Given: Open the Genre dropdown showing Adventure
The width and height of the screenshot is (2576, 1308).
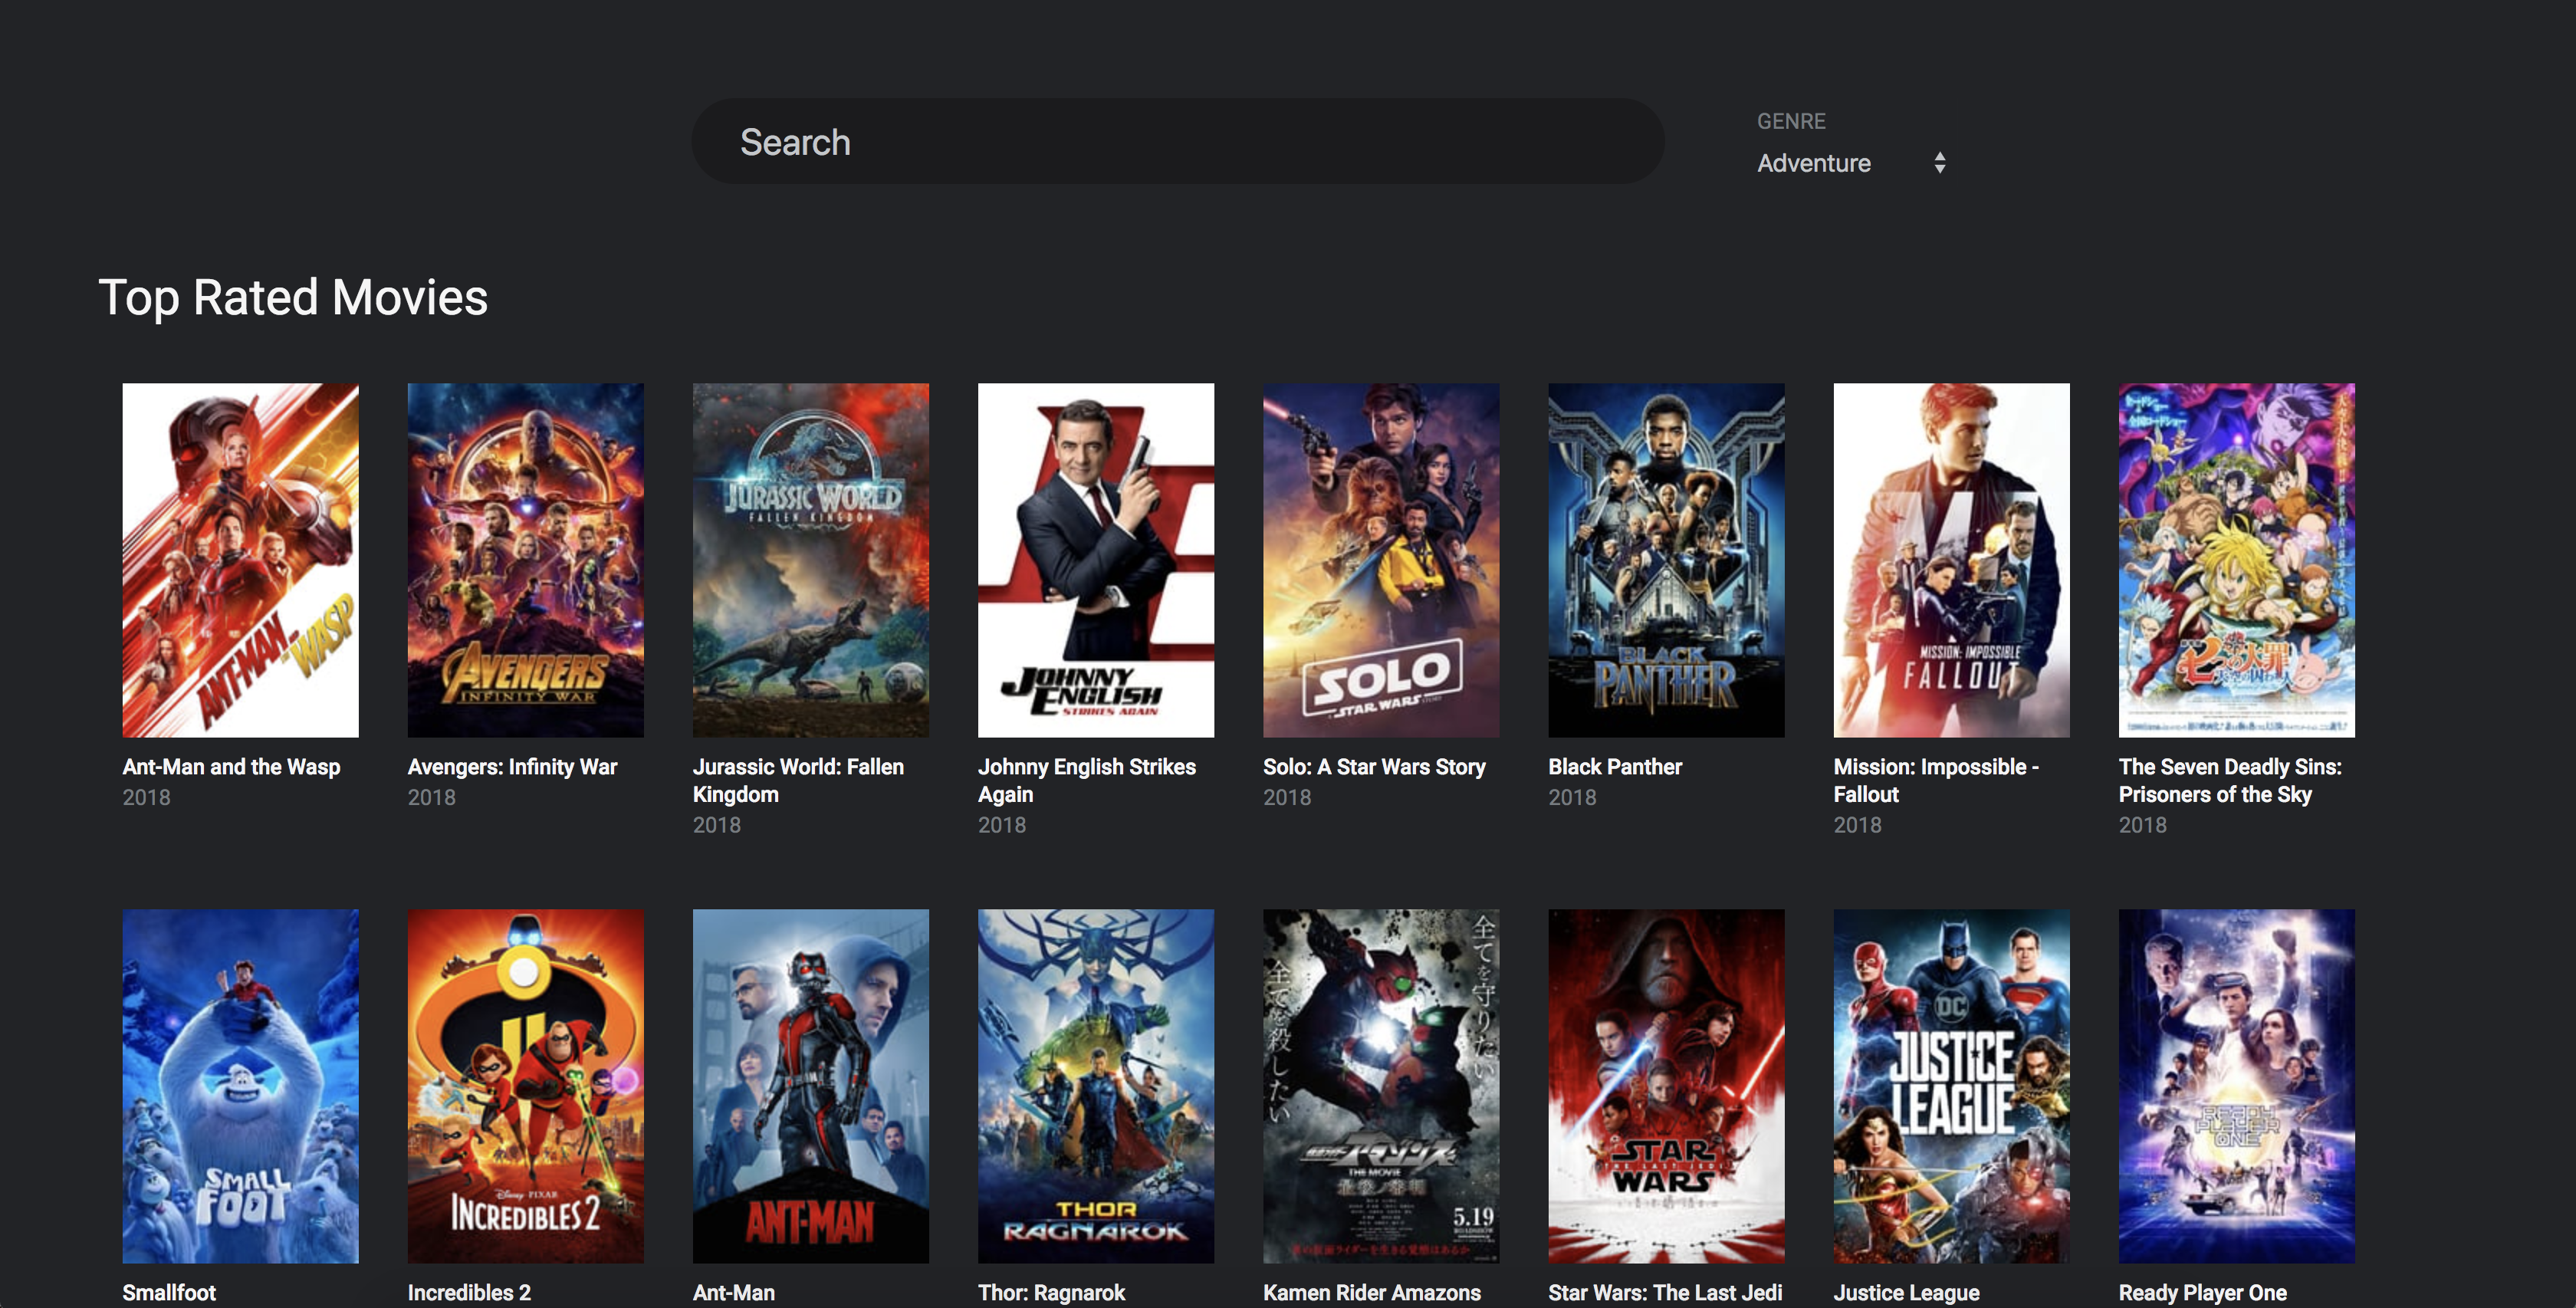Looking at the screenshot, I should [x=1814, y=163].
